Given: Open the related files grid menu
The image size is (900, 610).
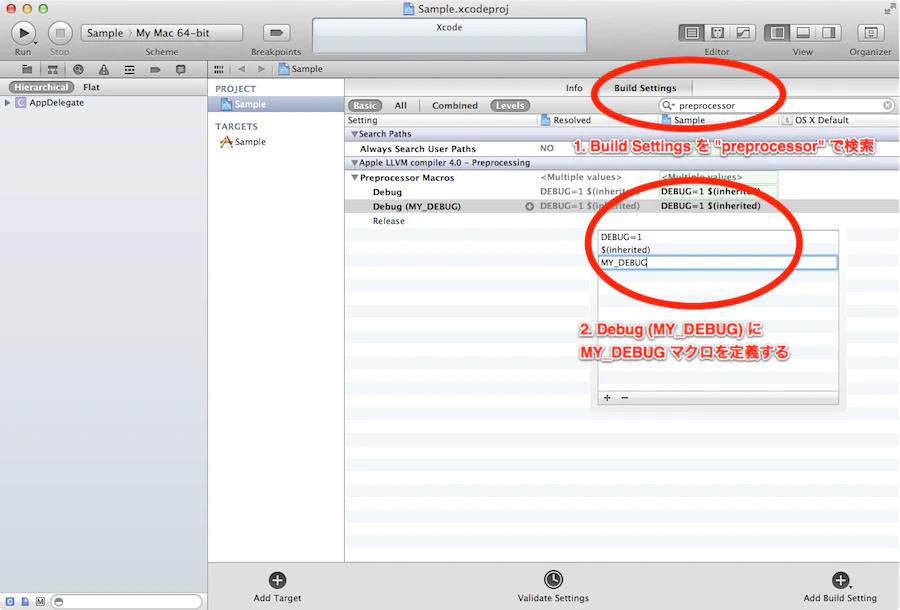Looking at the screenshot, I should click(219, 69).
